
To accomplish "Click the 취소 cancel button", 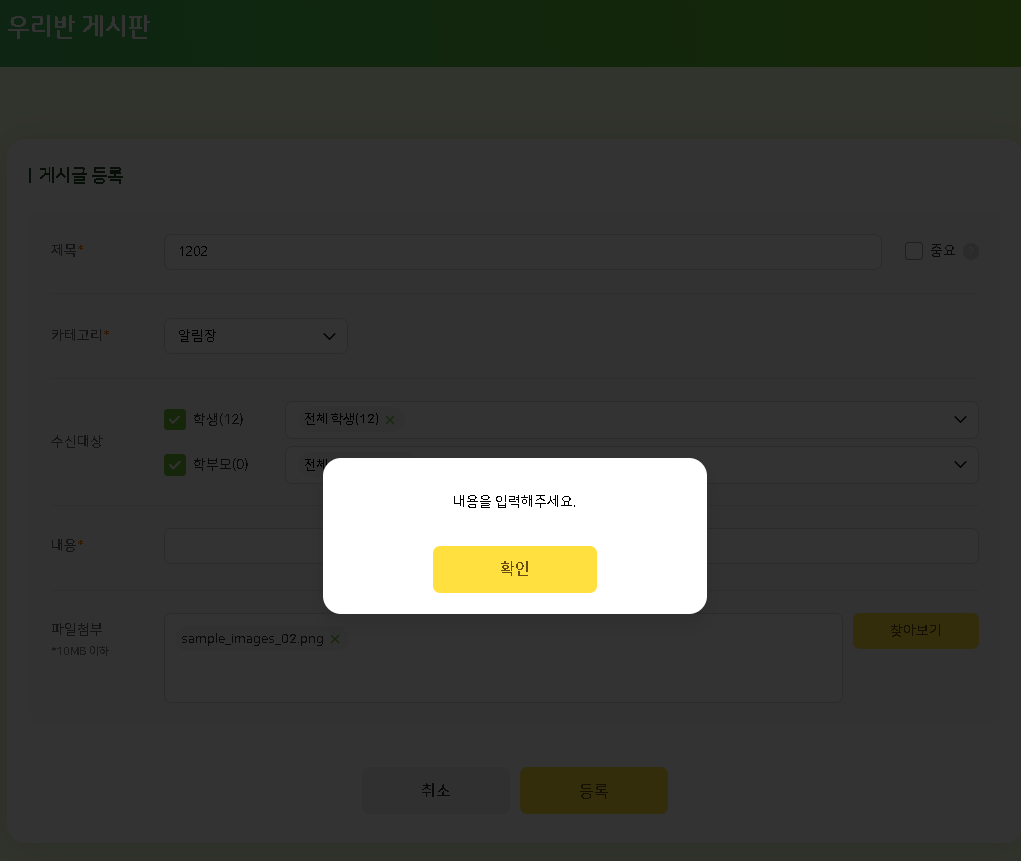I will pyautogui.click(x=435, y=791).
